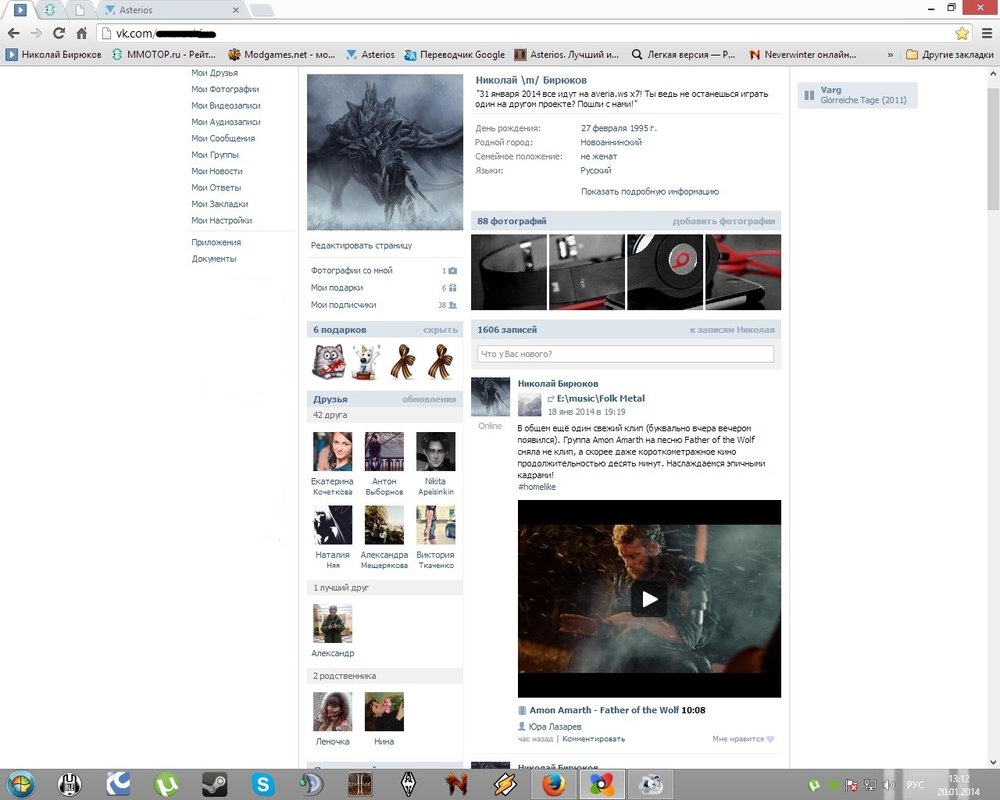Click the Что у Вас нового field

626,354
